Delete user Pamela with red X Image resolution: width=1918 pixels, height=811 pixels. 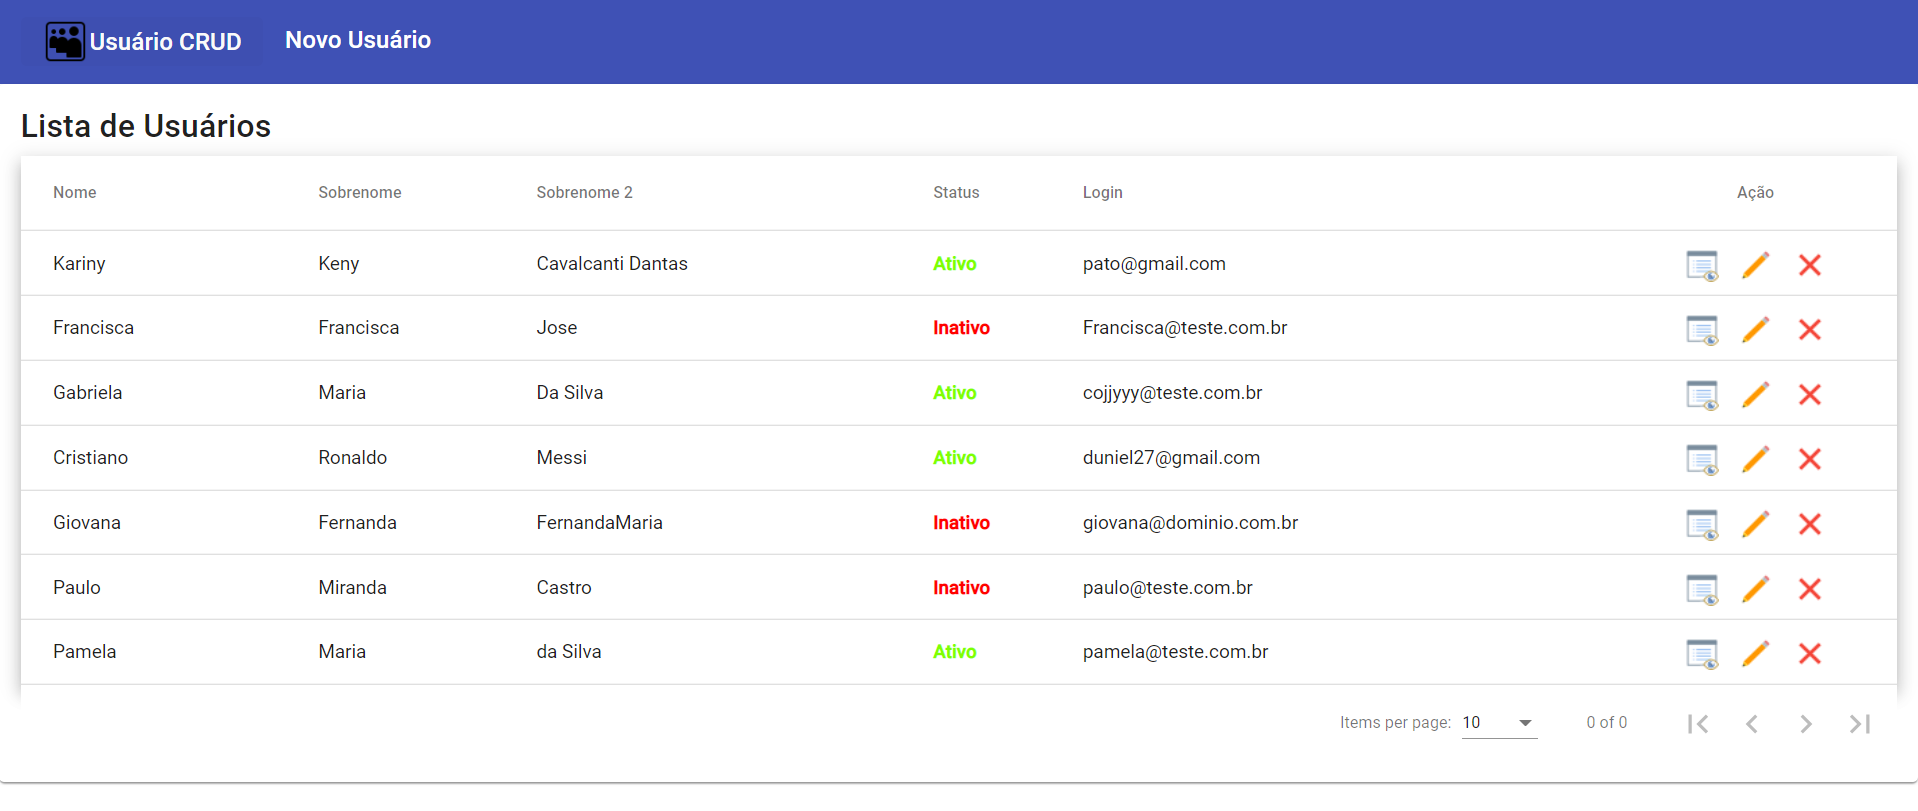tap(1810, 653)
